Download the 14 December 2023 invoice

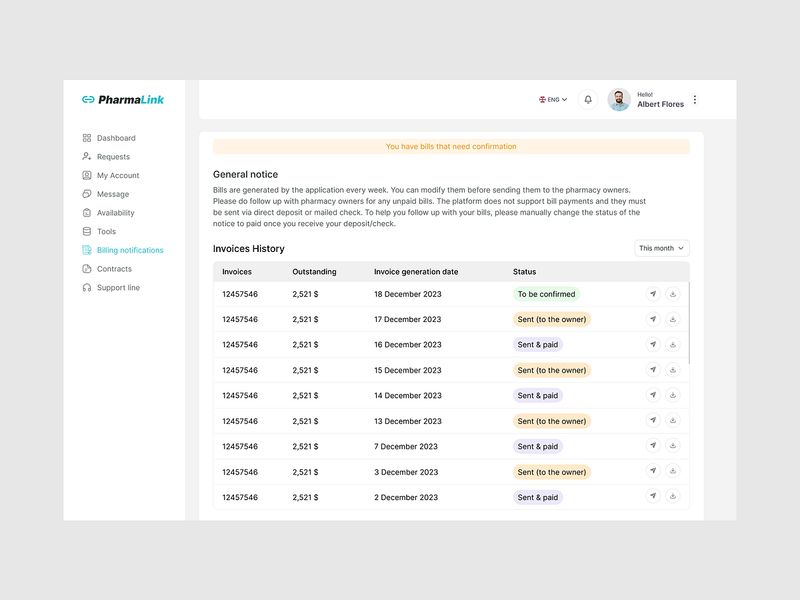coord(673,395)
